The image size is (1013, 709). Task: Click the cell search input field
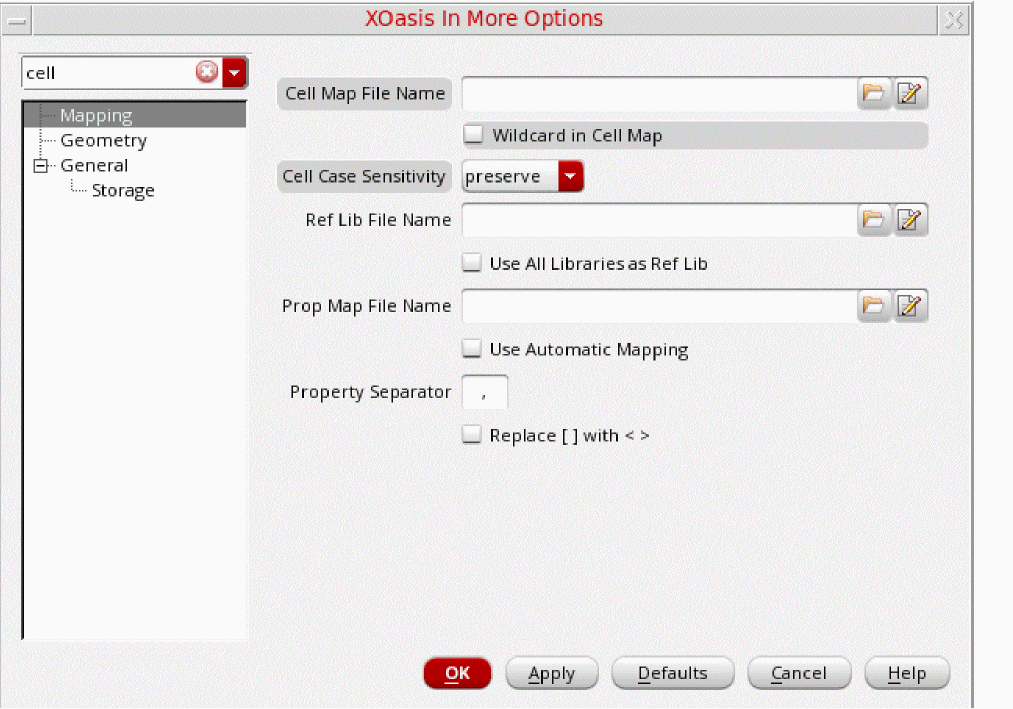click(x=109, y=72)
